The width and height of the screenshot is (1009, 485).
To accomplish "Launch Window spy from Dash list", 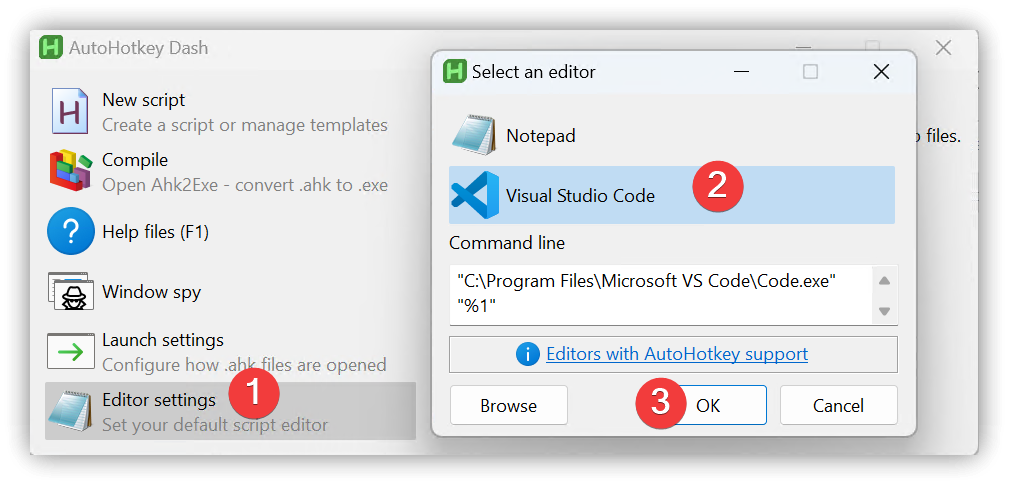I will tap(230, 291).
